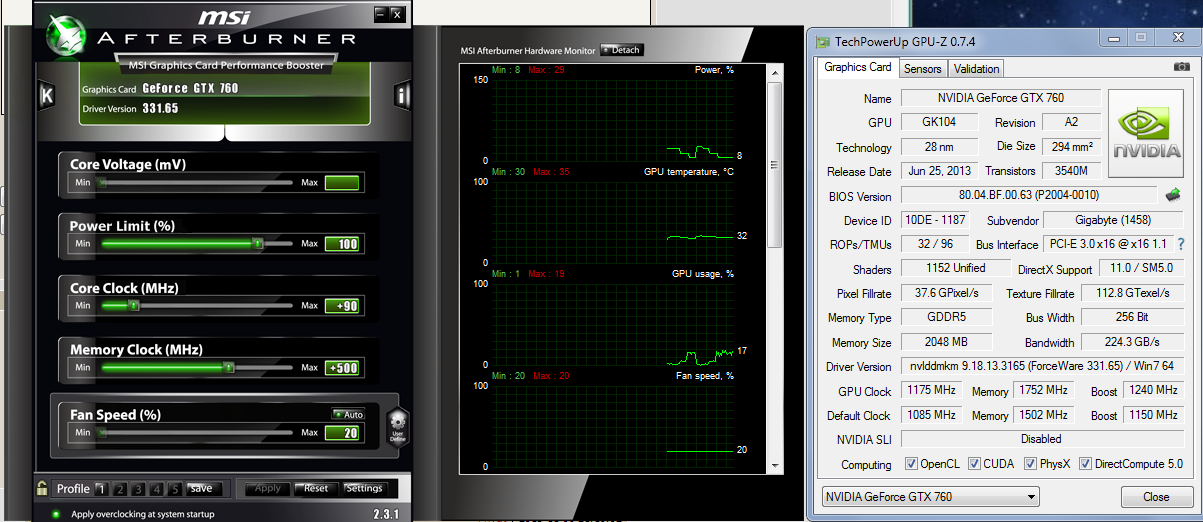Open the Bus Interface question mark help
This screenshot has width=1203, height=522.
(1180, 244)
